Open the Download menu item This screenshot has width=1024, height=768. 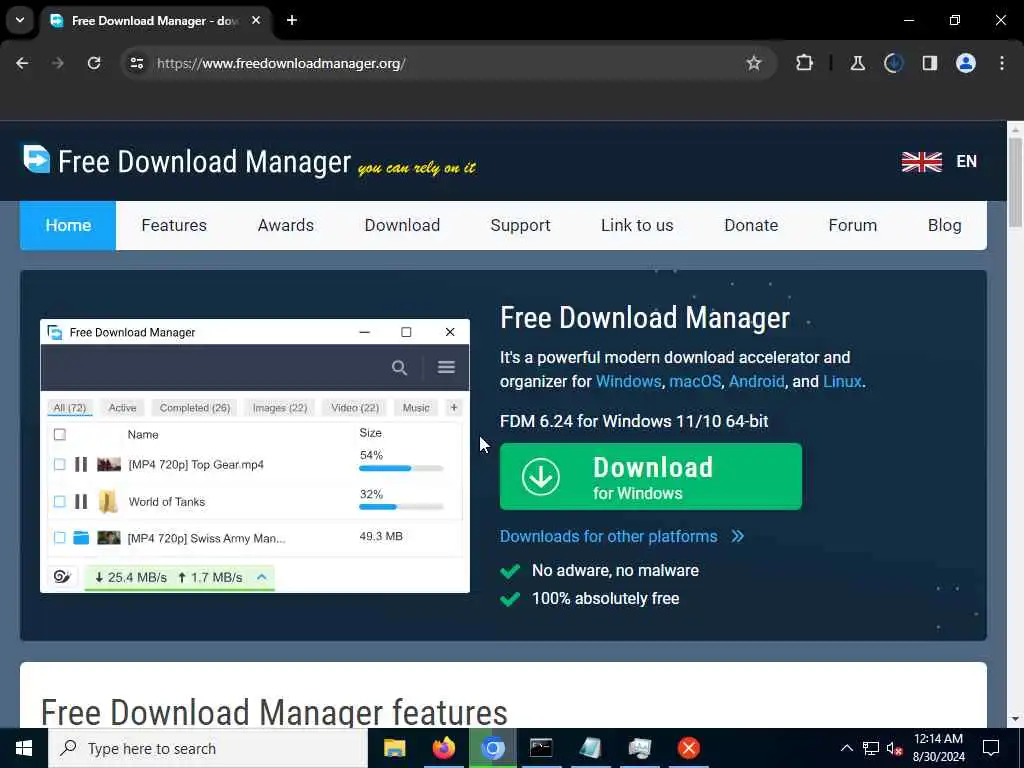pyautogui.click(x=402, y=225)
